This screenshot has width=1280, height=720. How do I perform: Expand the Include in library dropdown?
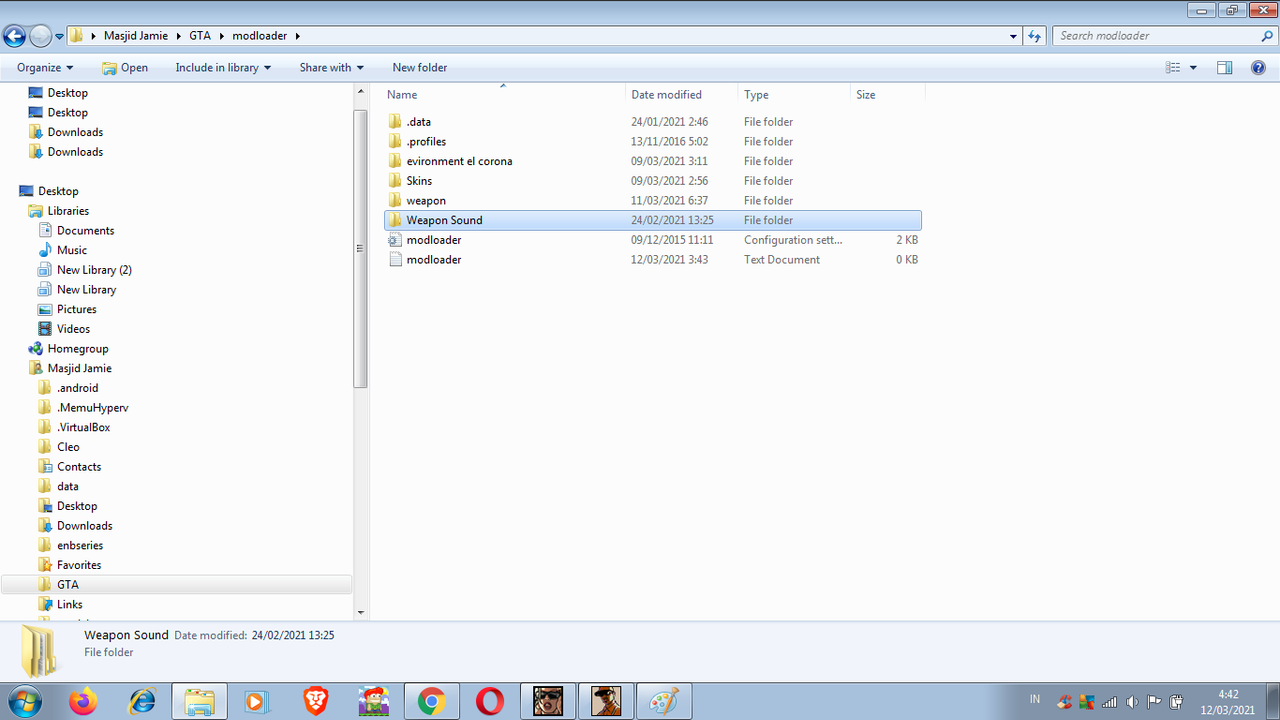(x=223, y=68)
